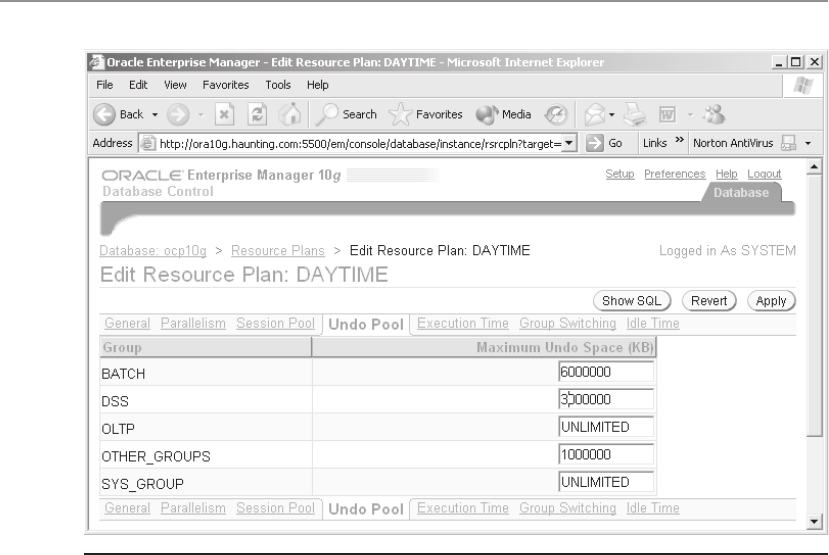Go to the Home page icon

coord(290,115)
